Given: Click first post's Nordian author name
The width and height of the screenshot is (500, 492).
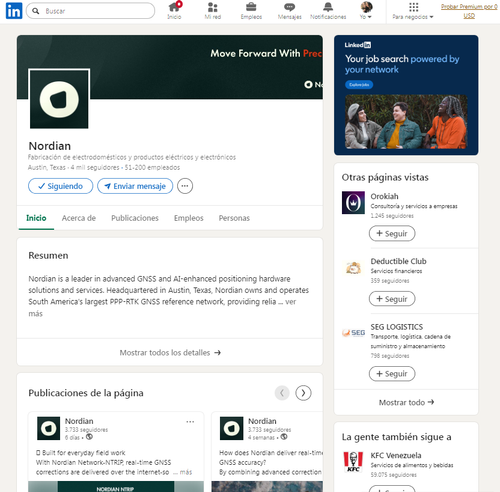Looking at the screenshot, I should point(79,421).
